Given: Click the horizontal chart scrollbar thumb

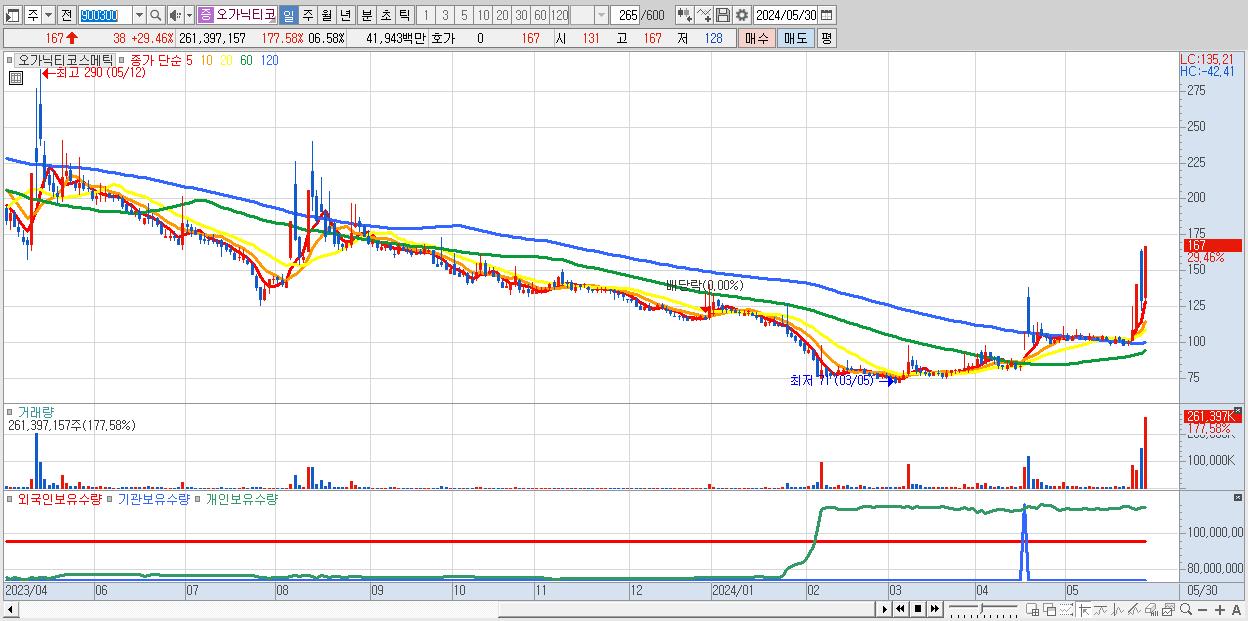Looking at the screenshot, I should click(x=688, y=609).
